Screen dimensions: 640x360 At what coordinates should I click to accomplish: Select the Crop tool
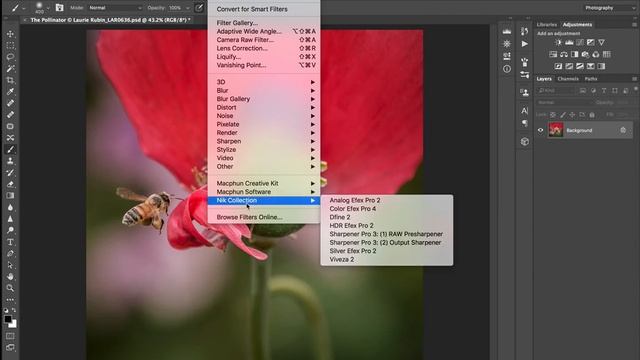[x=10, y=80]
